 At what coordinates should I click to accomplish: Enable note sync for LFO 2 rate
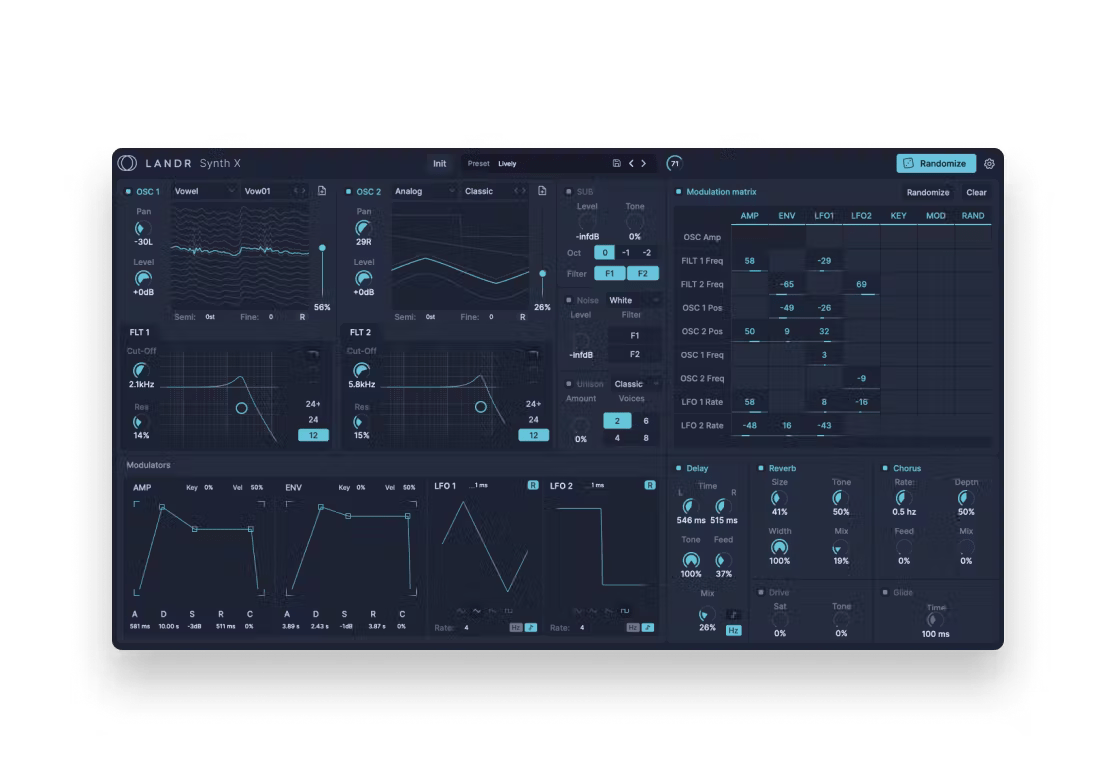tap(648, 628)
